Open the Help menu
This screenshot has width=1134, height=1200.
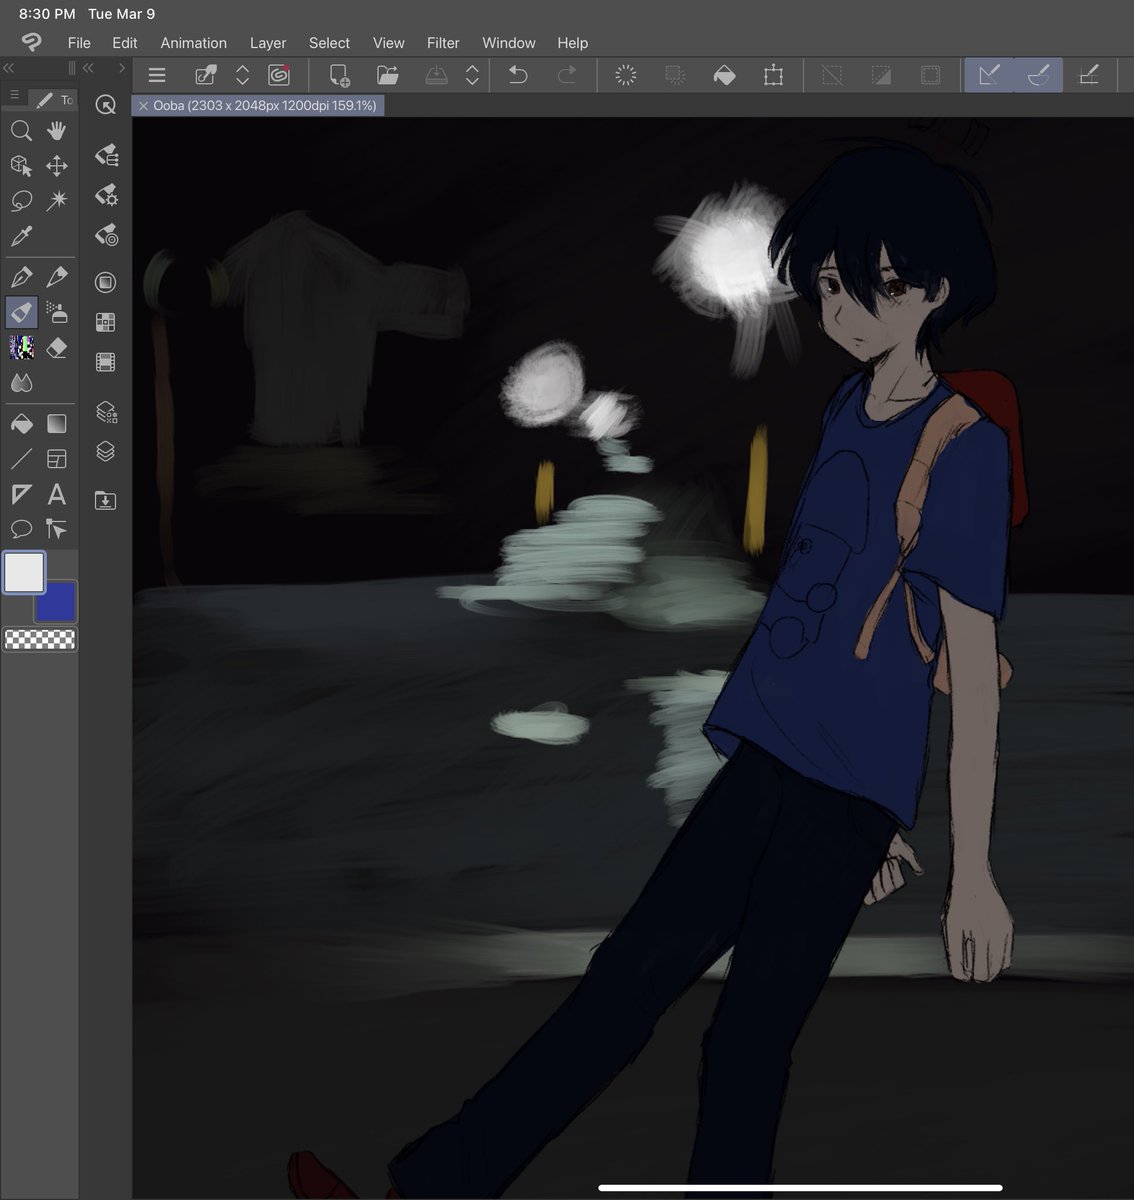click(573, 43)
